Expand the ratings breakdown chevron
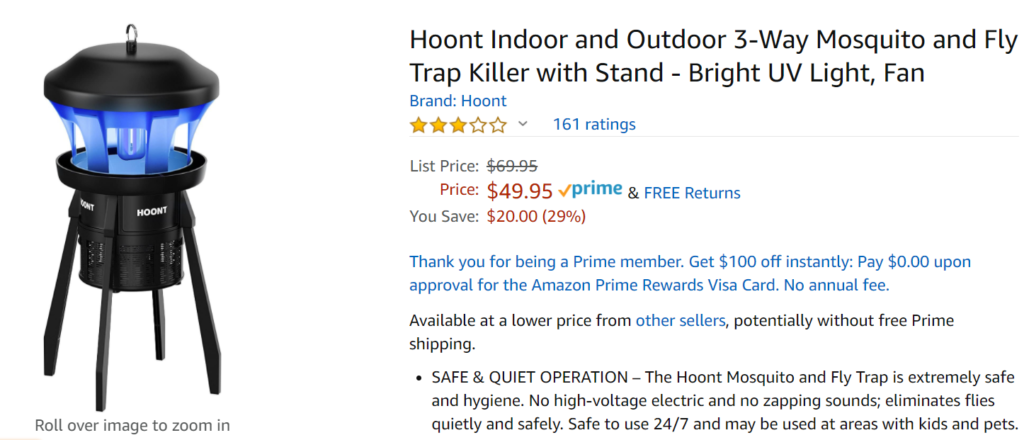 pos(522,124)
